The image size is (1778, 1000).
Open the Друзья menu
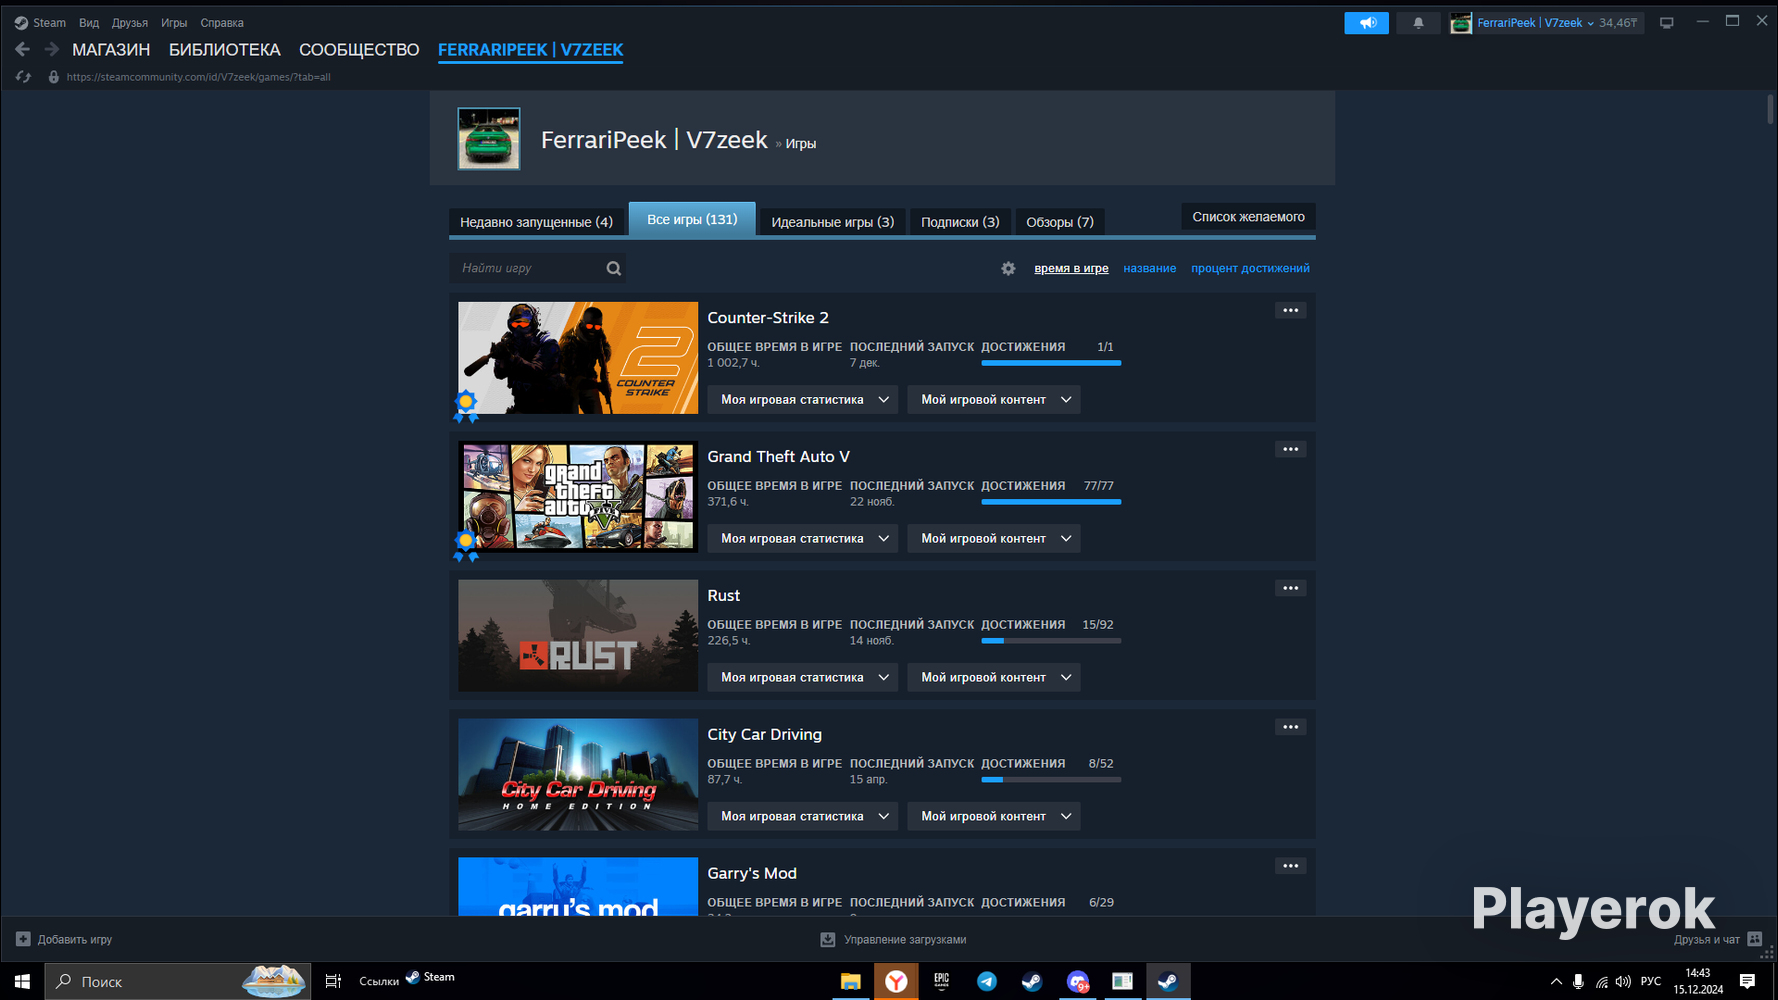(130, 23)
